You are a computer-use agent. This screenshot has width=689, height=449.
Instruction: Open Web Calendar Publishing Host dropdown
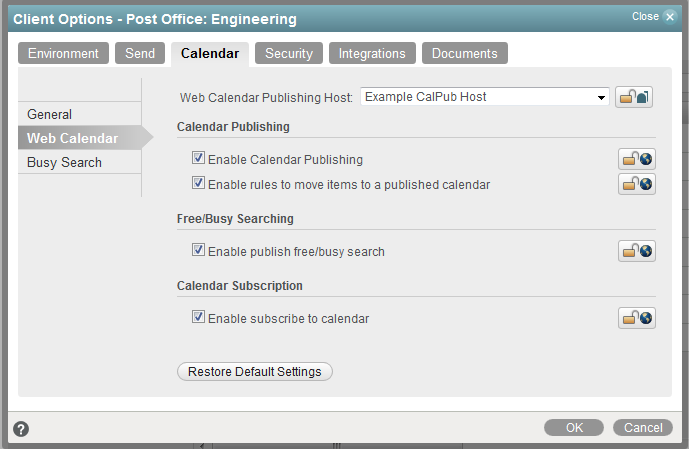pos(601,97)
